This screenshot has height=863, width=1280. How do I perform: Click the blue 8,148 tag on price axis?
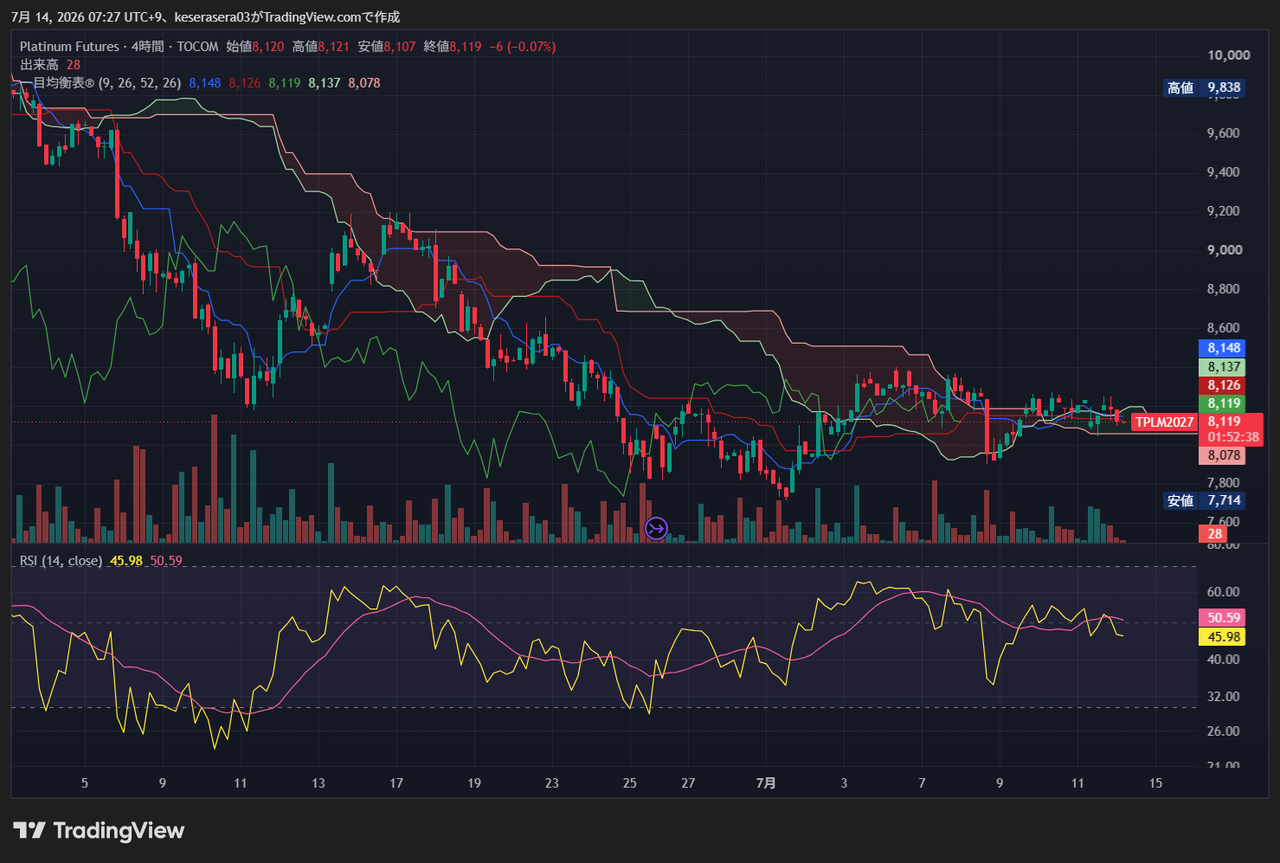coord(1224,348)
